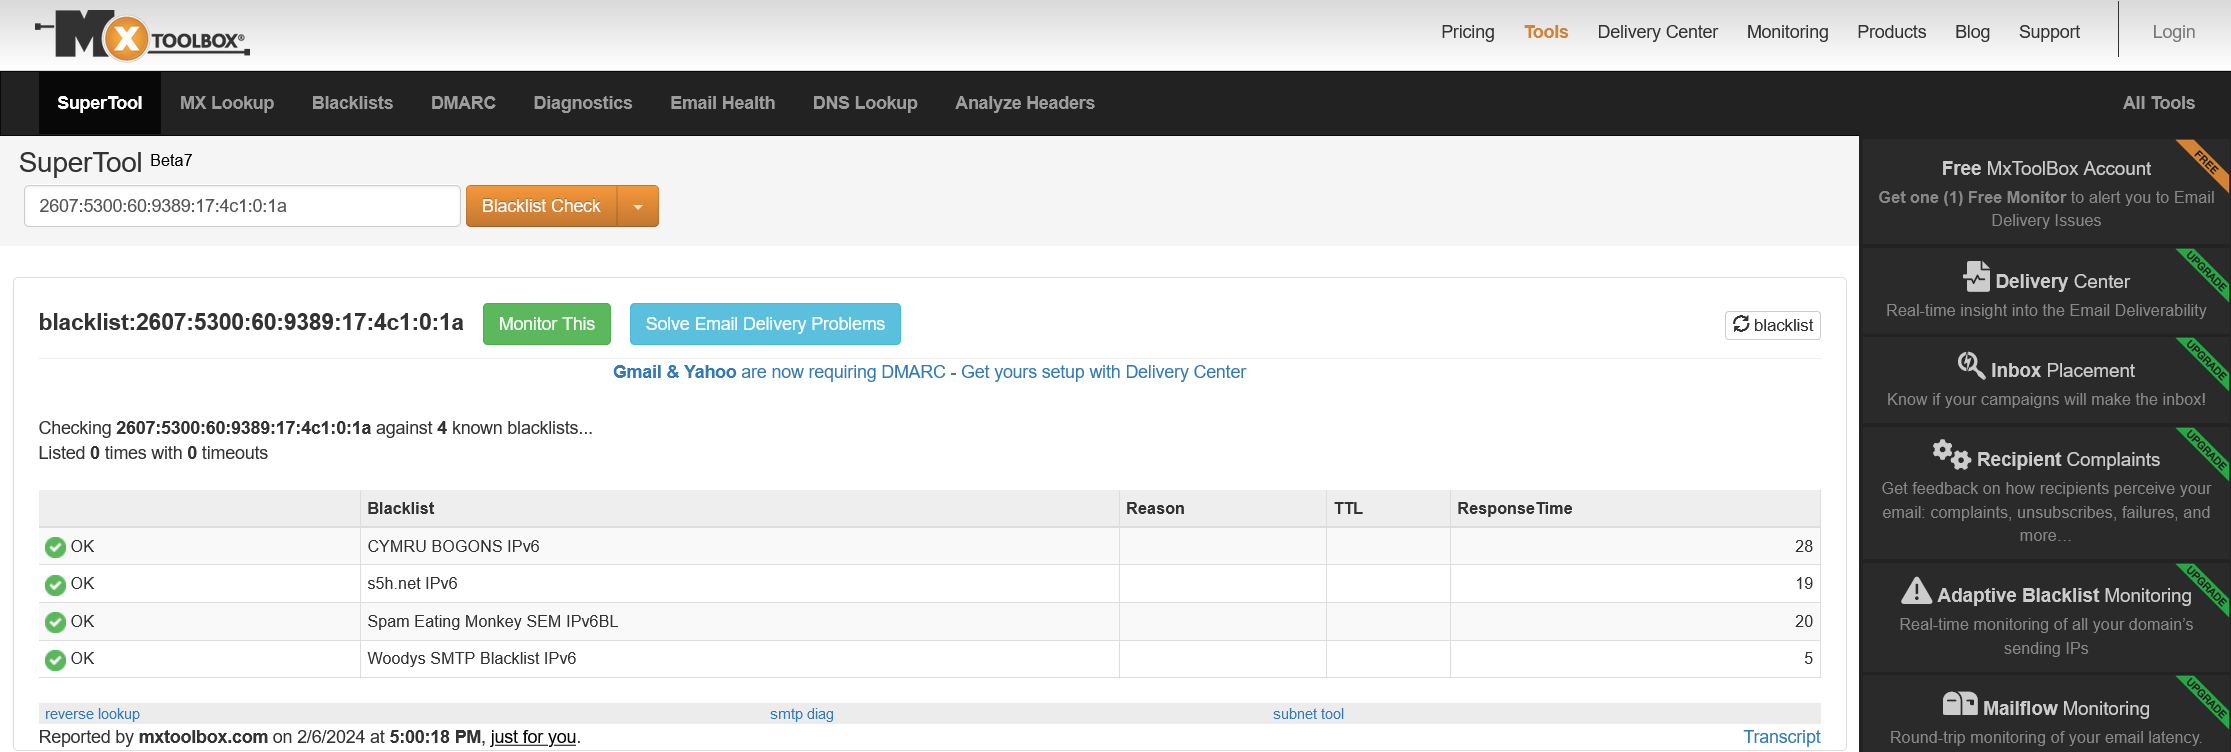Open the Free MxToolBox Account panel
The height and width of the screenshot is (752, 2231).
pos(2045,192)
